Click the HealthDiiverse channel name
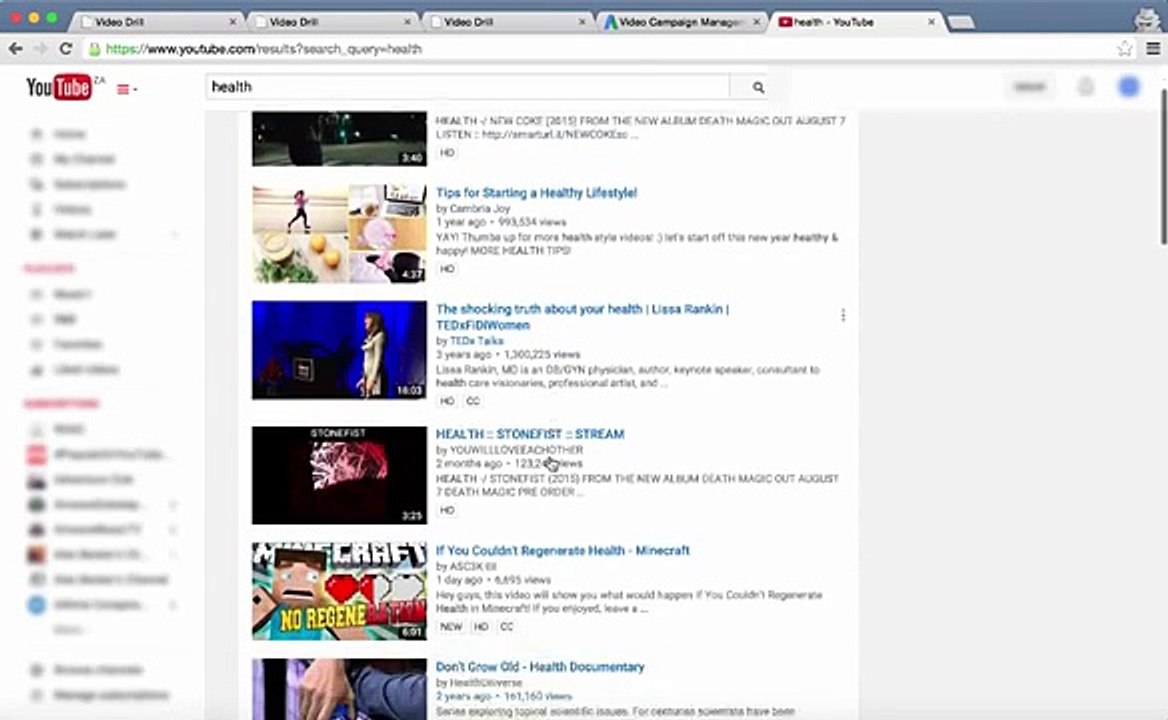 pyautogui.click(x=486, y=683)
